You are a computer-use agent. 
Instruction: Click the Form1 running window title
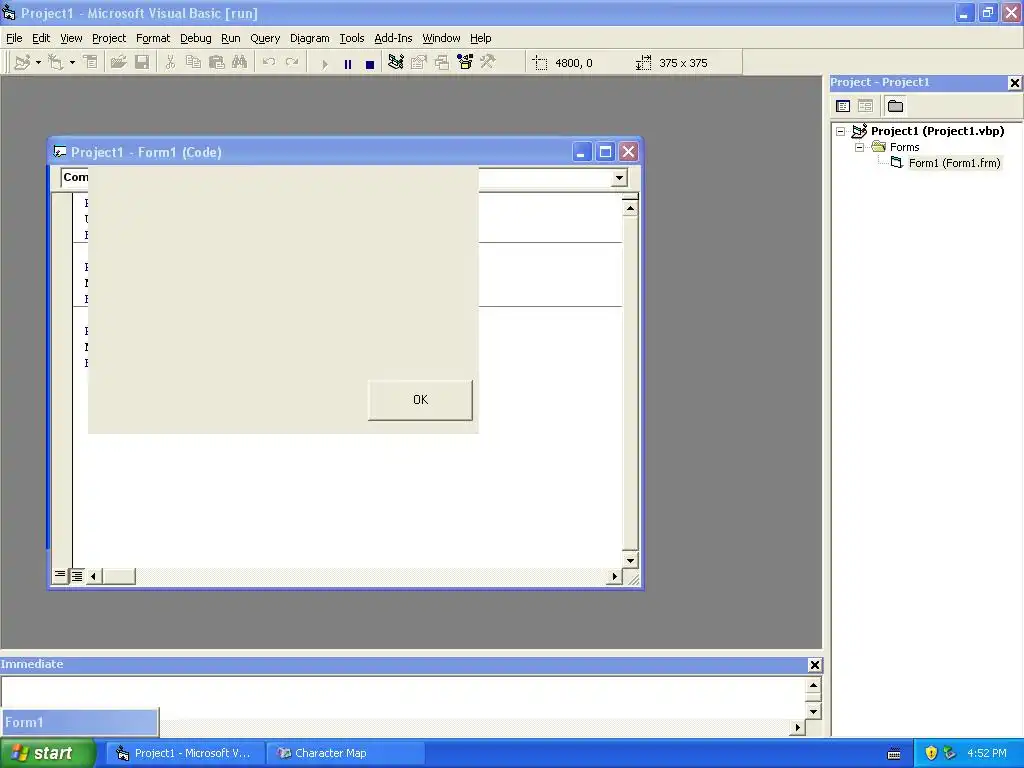tap(80, 722)
